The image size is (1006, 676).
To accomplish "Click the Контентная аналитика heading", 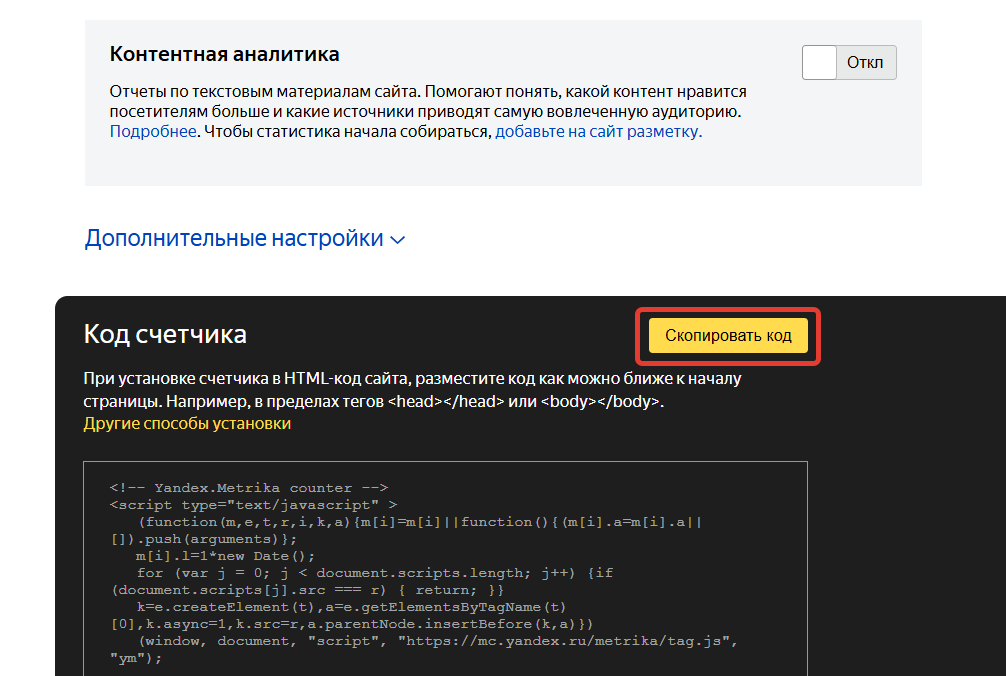I will 224,55.
